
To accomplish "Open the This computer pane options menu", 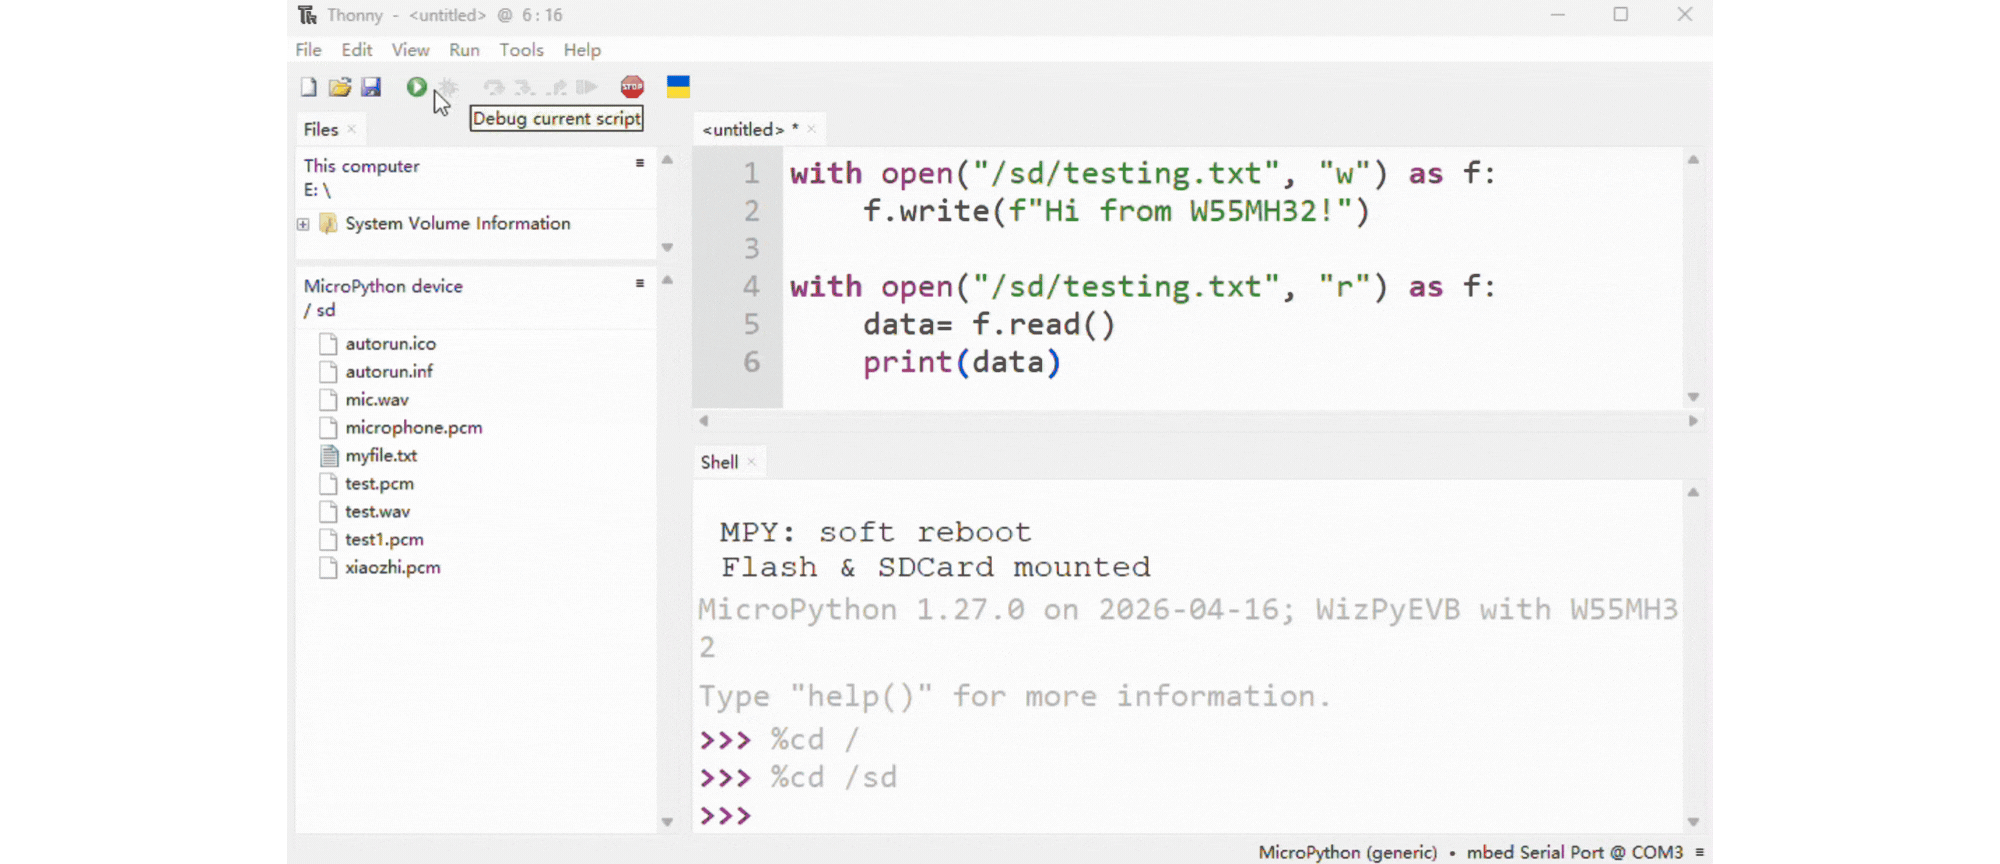I will pyautogui.click(x=640, y=163).
